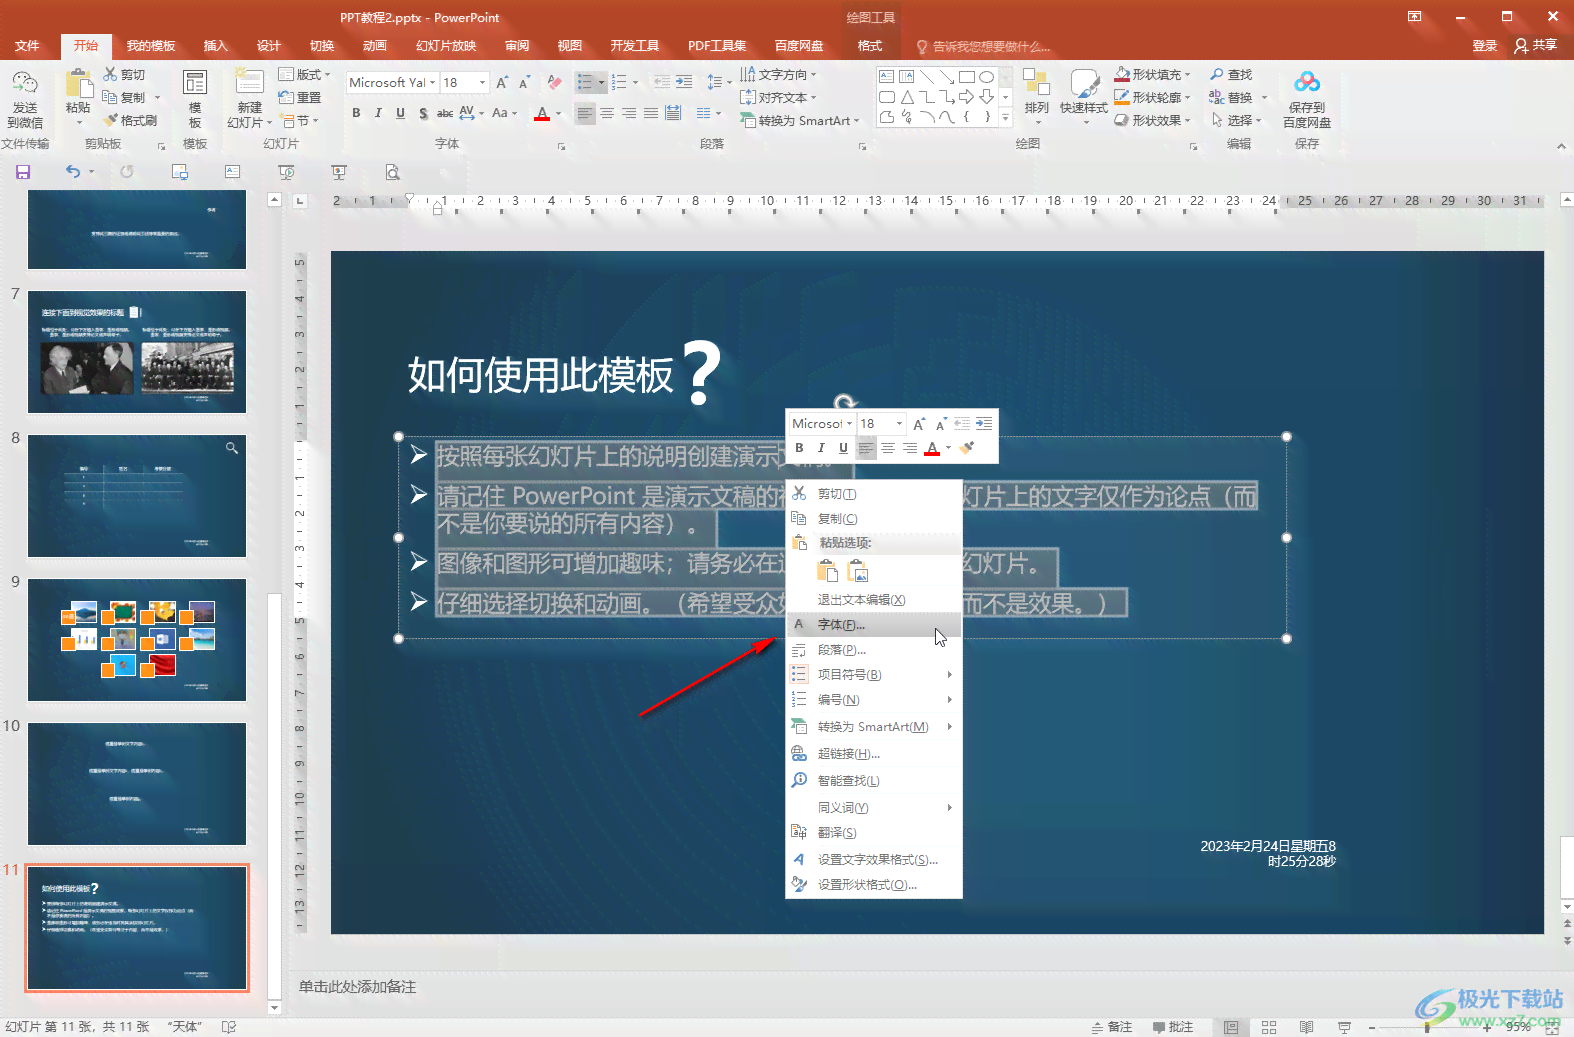Click mini toolbar font color swatch

[x=932, y=449]
